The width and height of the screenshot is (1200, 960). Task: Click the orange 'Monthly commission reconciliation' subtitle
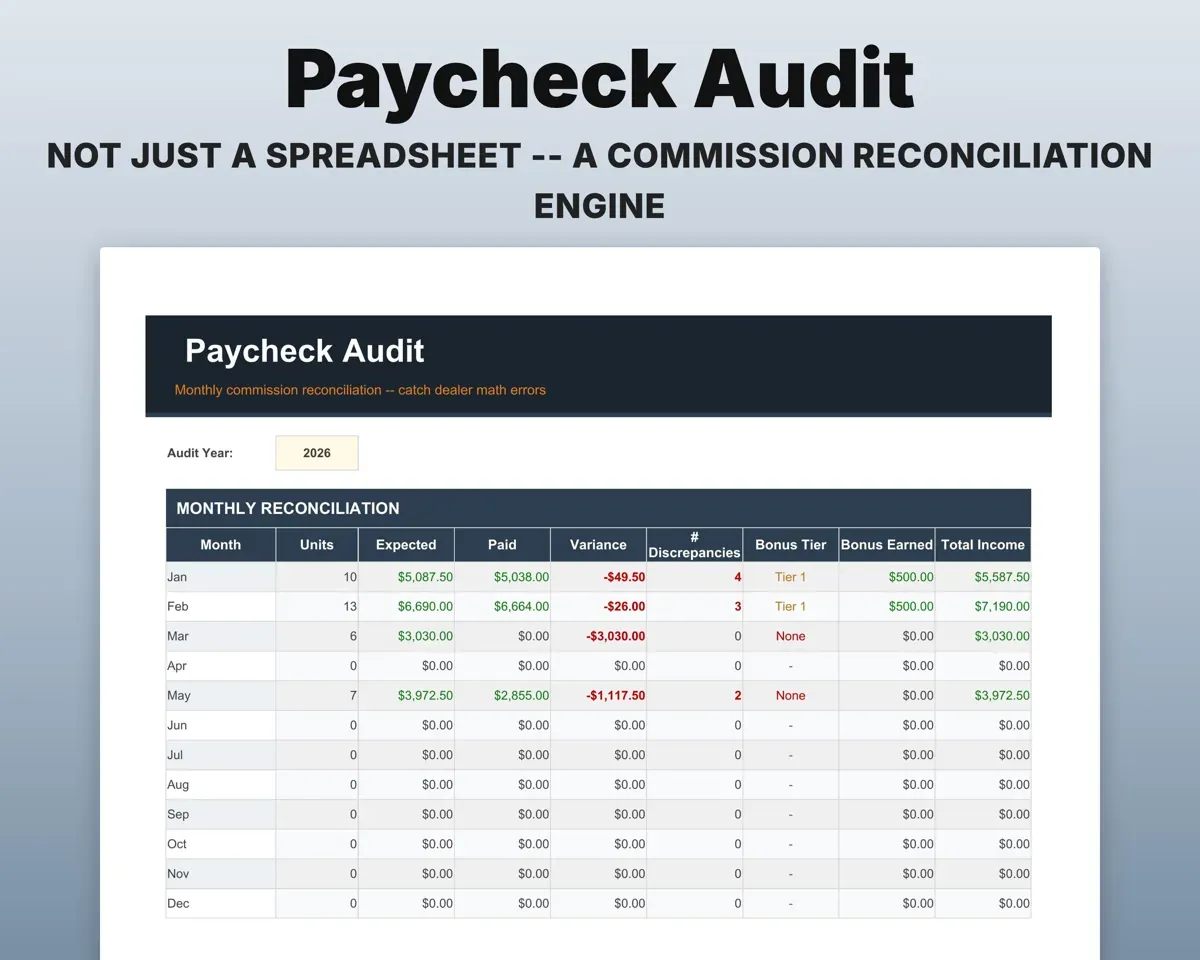[x=360, y=390]
